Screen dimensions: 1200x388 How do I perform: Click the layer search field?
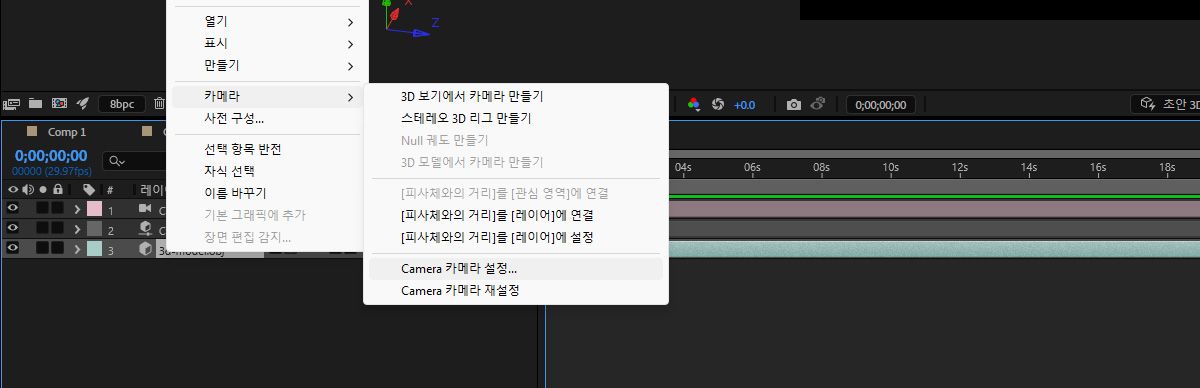click(x=134, y=161)
